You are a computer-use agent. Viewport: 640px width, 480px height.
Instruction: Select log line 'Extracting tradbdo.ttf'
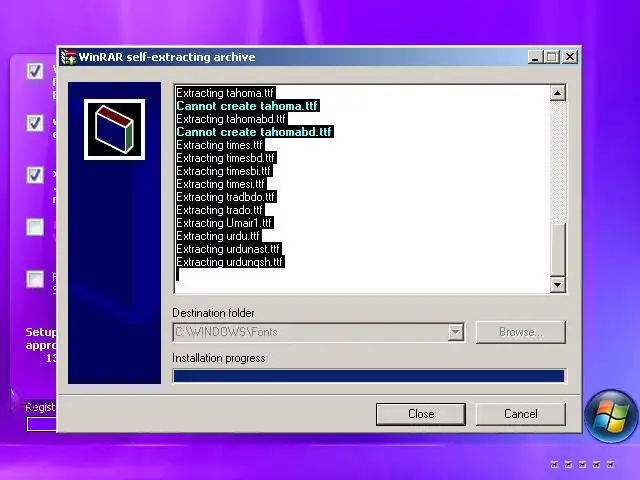[x=226, y=197]
